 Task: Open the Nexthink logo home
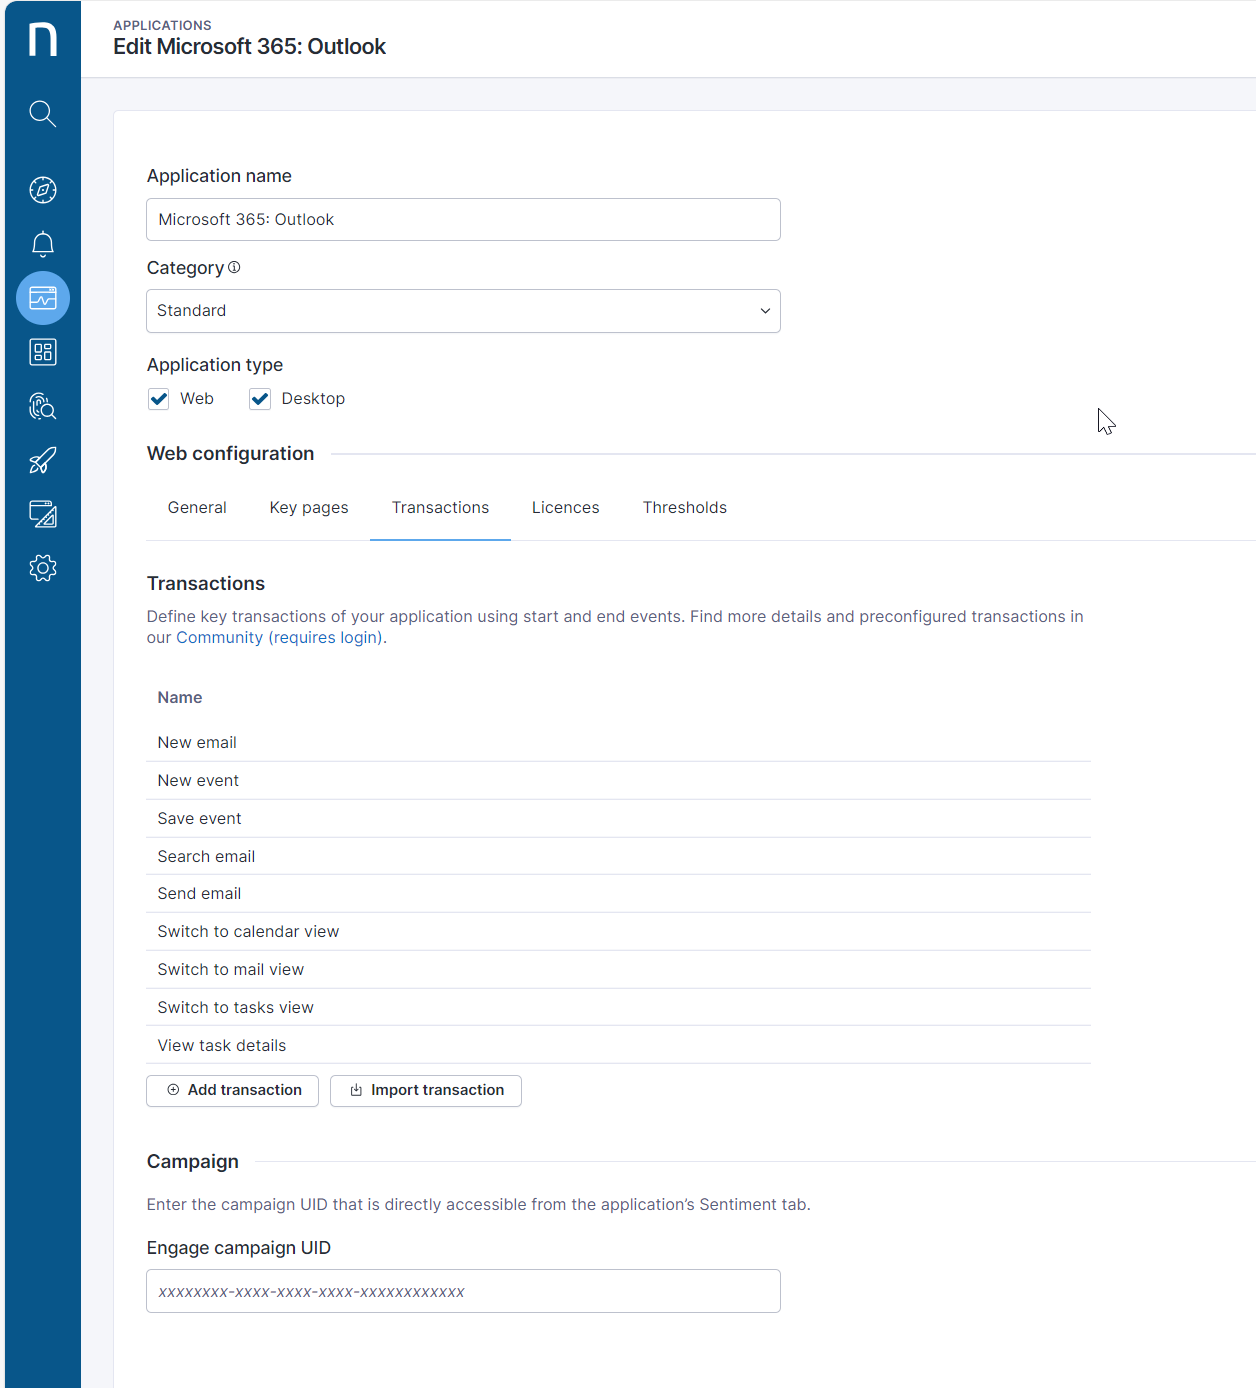(43, 39)
